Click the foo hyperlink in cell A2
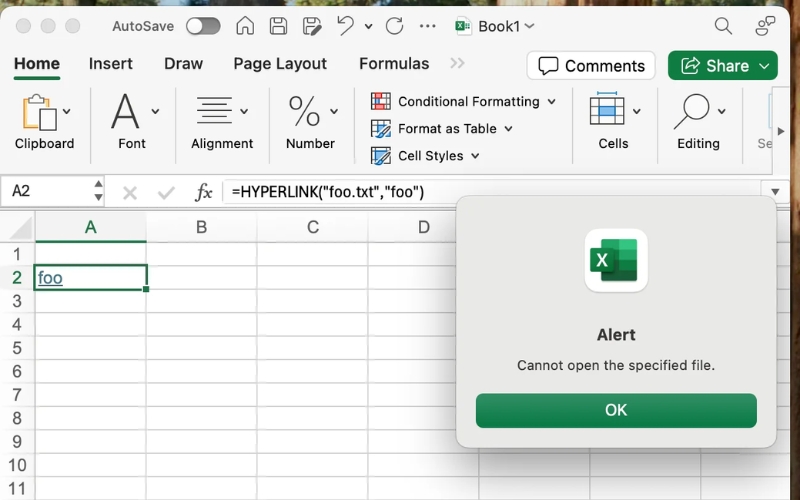Viewport: 800px width, 500px height. pos(50,278)
